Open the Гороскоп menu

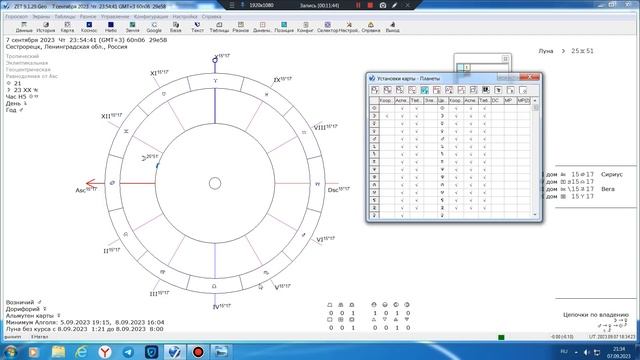pyautogui.click(x=16, y=17)
